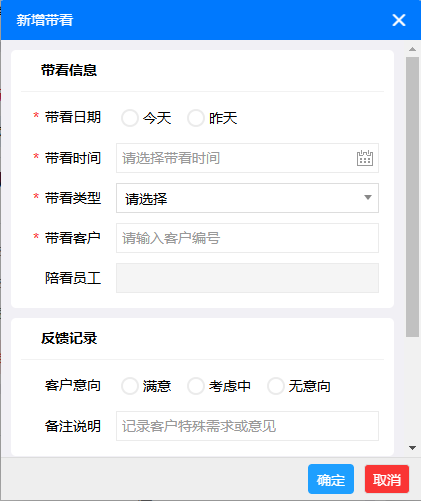Focus the 请输入客户编号 input field
The image size is (421, 501).
point(247,238)
